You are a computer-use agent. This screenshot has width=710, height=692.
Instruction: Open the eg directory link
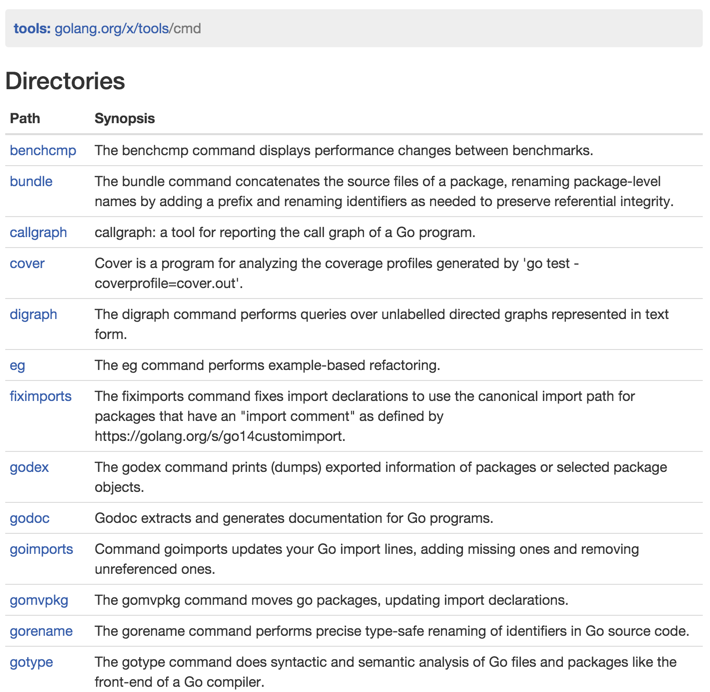point(17,365)
